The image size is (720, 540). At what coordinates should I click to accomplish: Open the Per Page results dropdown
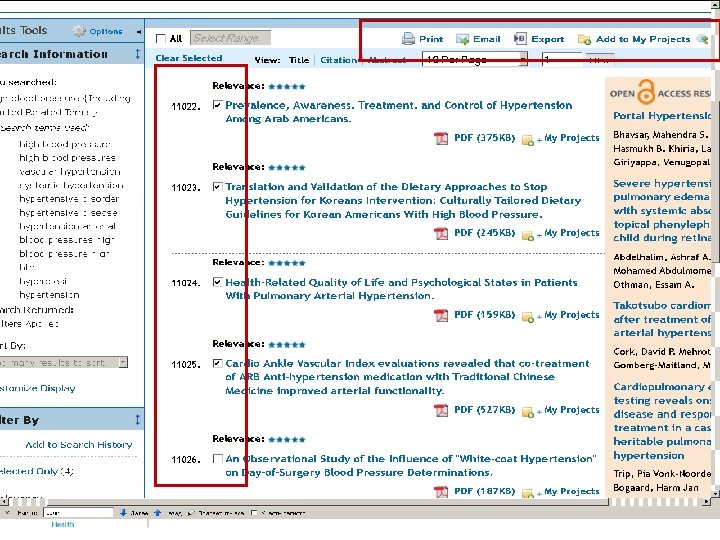[x=475, y=59]
